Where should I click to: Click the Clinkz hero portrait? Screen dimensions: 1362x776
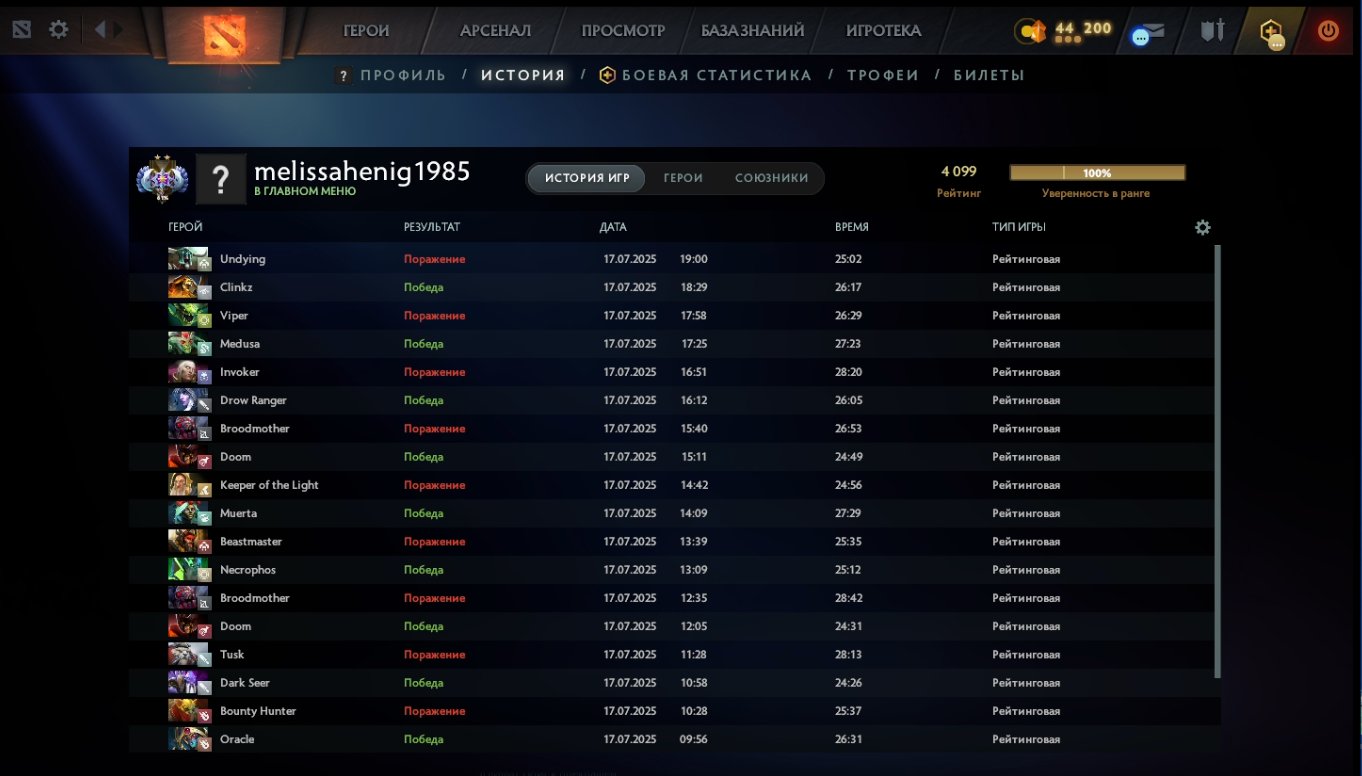pos(189,287)
